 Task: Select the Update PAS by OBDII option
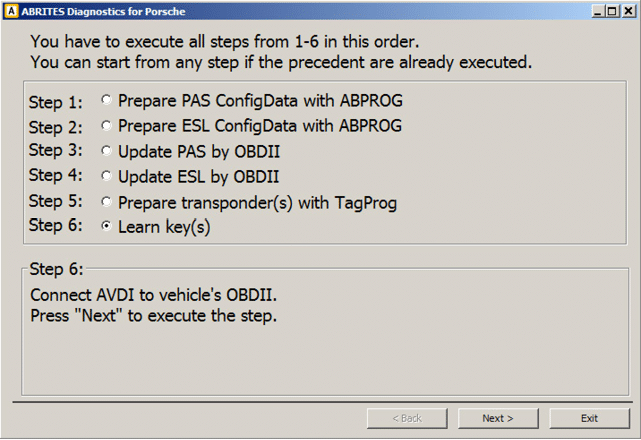click(x=106, y=151)
